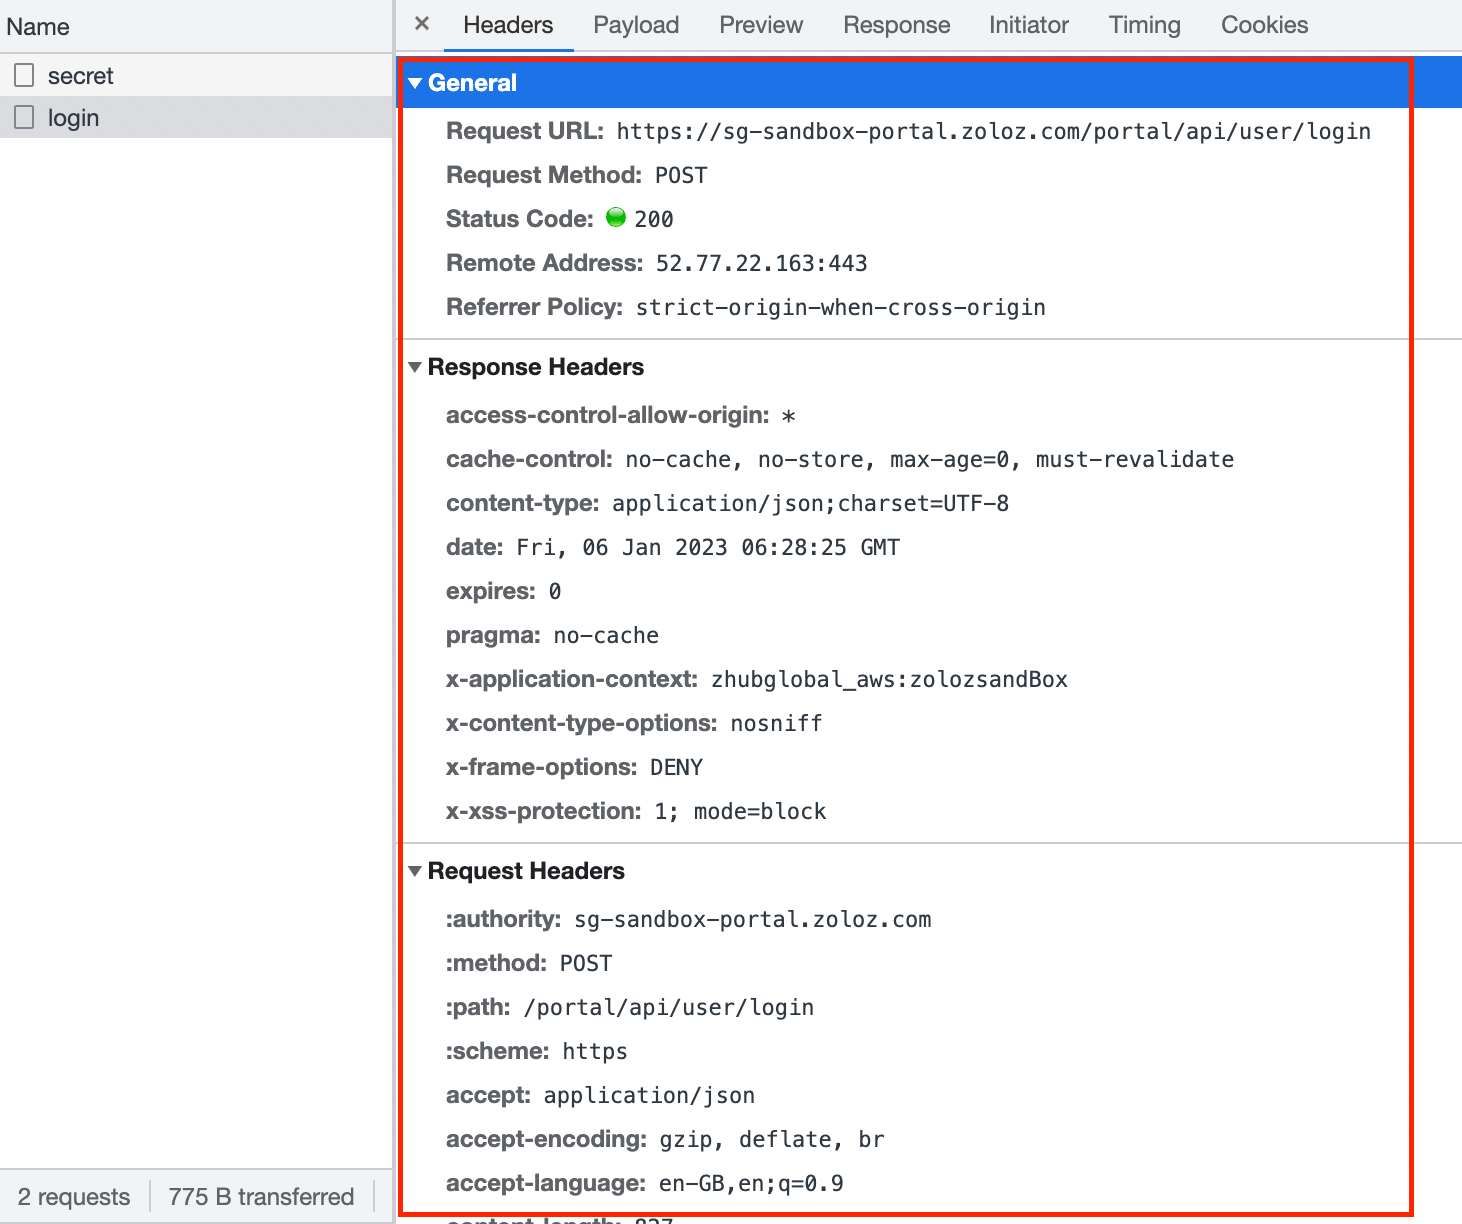Click the accept-encoding header value
The image size is (1462, 1224).
[771, 1139]
